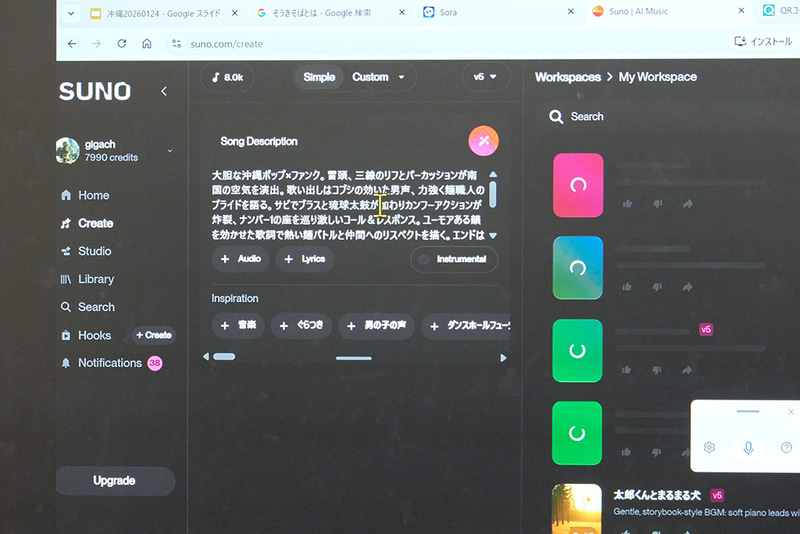Click the horizontal scrollbar thumb

pos(224,357)
